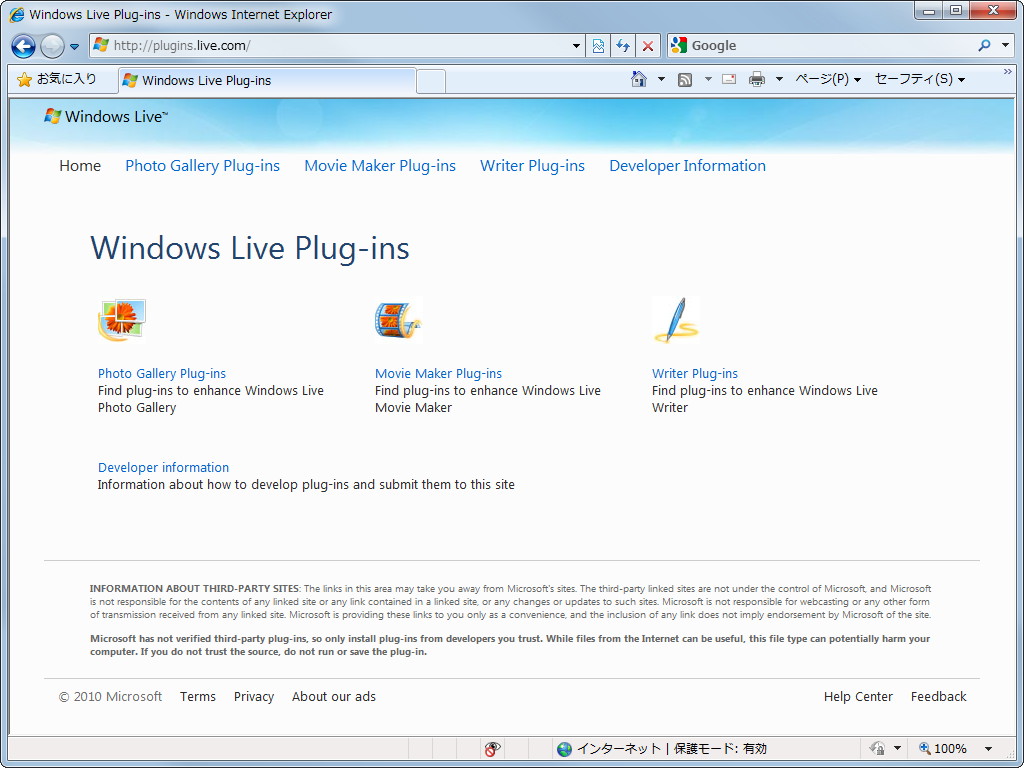
Task: Switch to the Home tab
Action: 80,165
